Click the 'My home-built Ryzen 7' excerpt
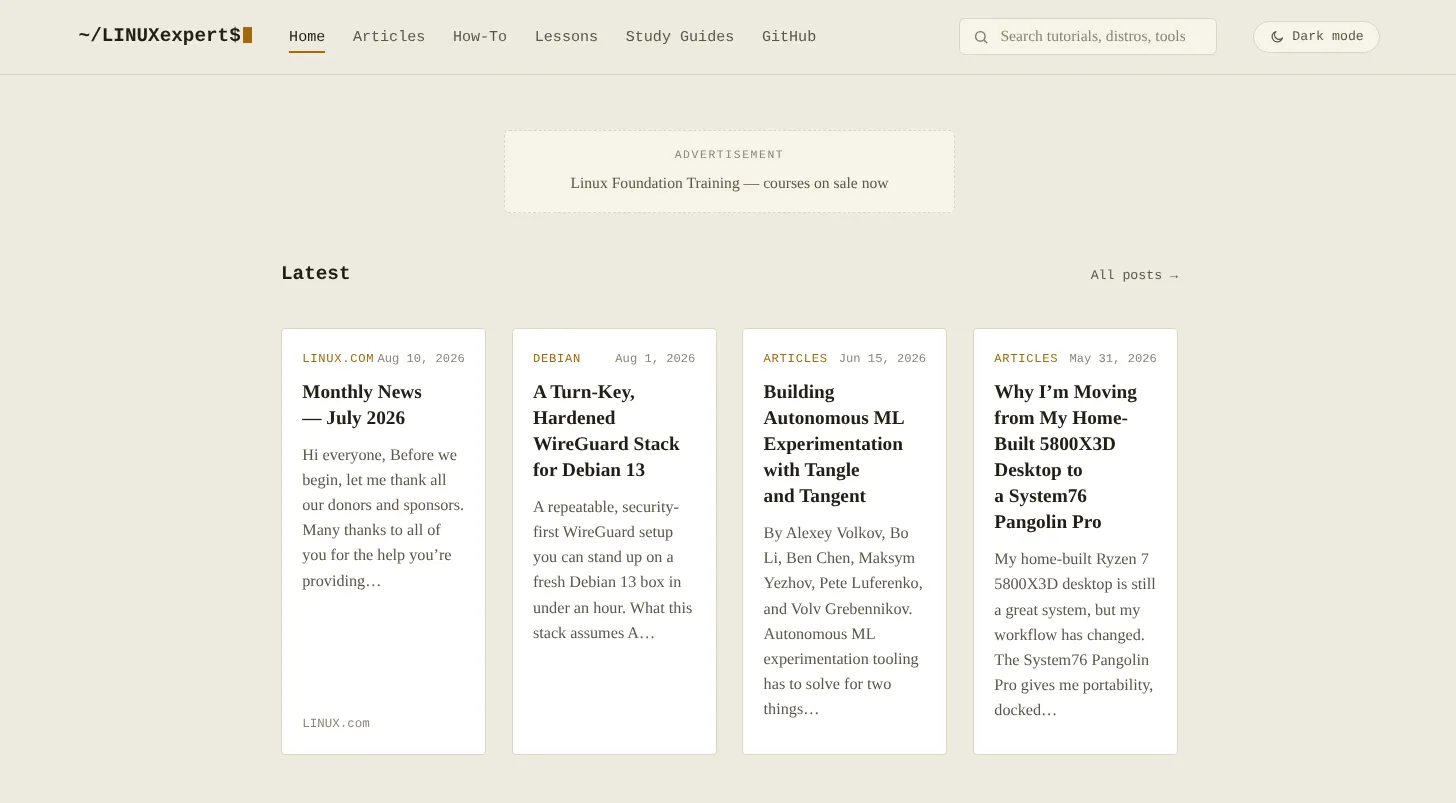The image size is (1456, 803). [1075, 635]
